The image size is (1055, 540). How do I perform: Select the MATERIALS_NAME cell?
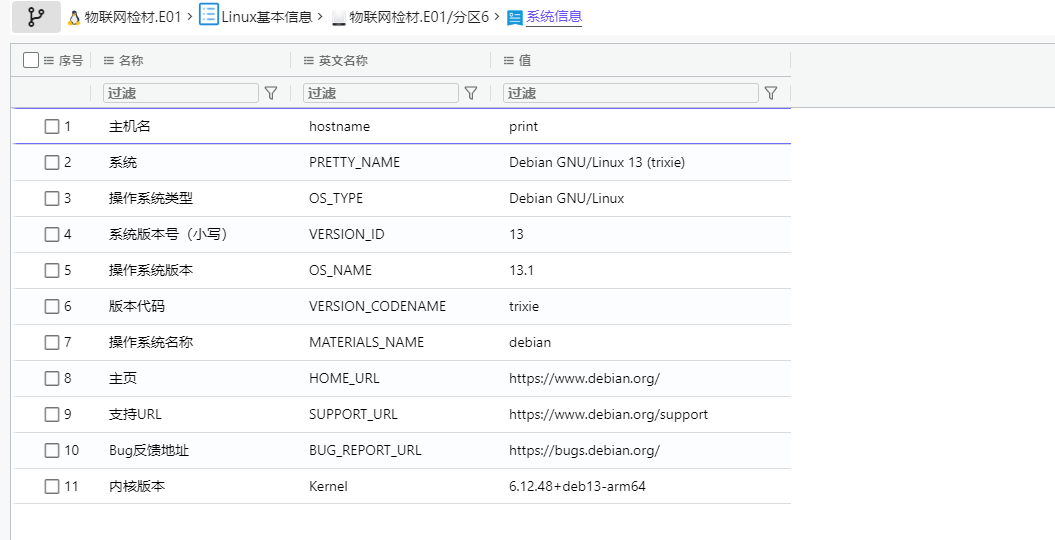367,342
